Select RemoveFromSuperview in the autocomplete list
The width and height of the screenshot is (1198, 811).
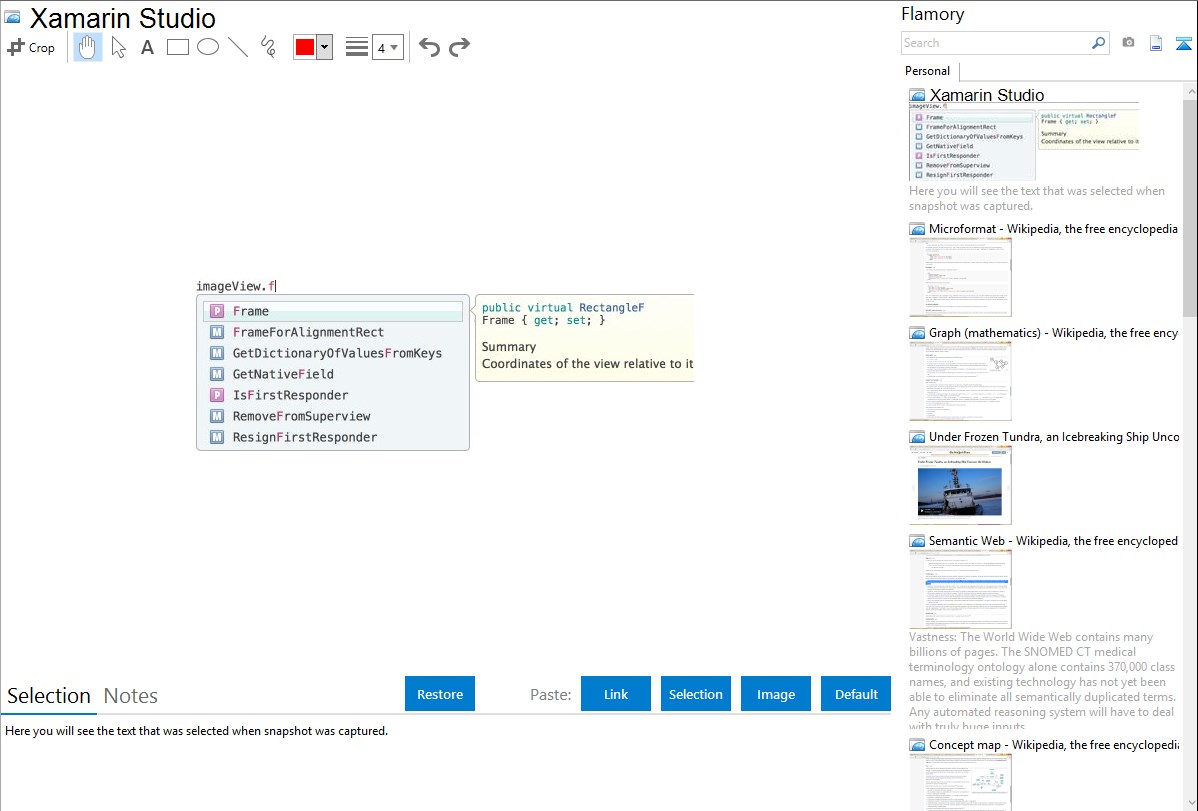point(333,416)
